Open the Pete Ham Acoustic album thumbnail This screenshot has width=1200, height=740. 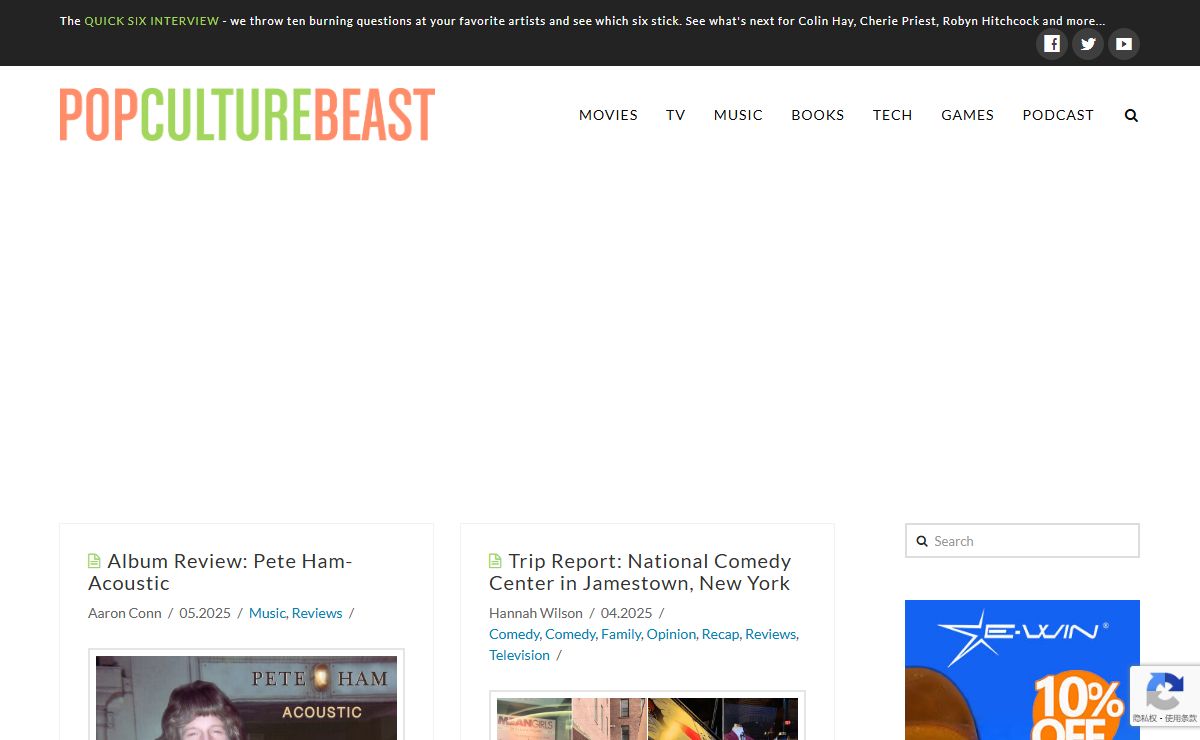pos(246,698)
